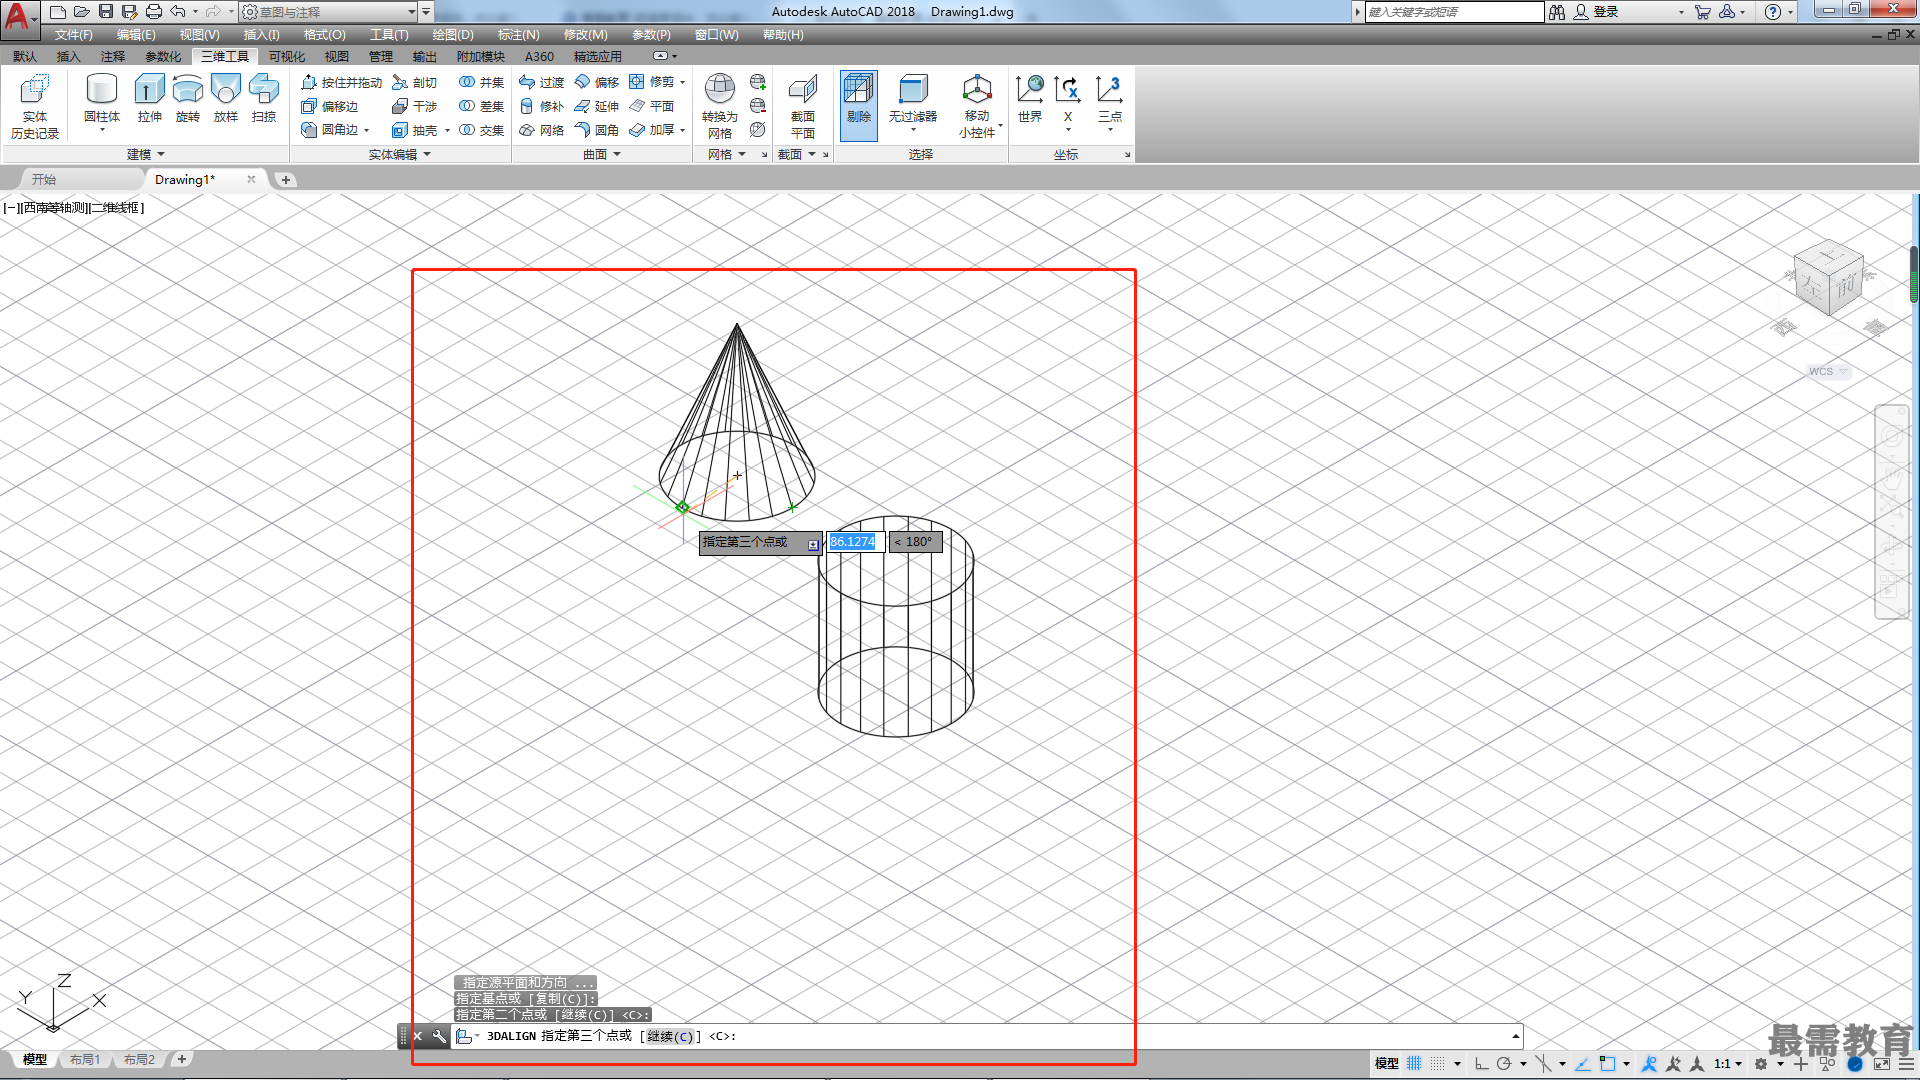Click the Thicken (加厚) tool
The width and height of the screenshot is (1920, 1080).
tap(651, 130)
